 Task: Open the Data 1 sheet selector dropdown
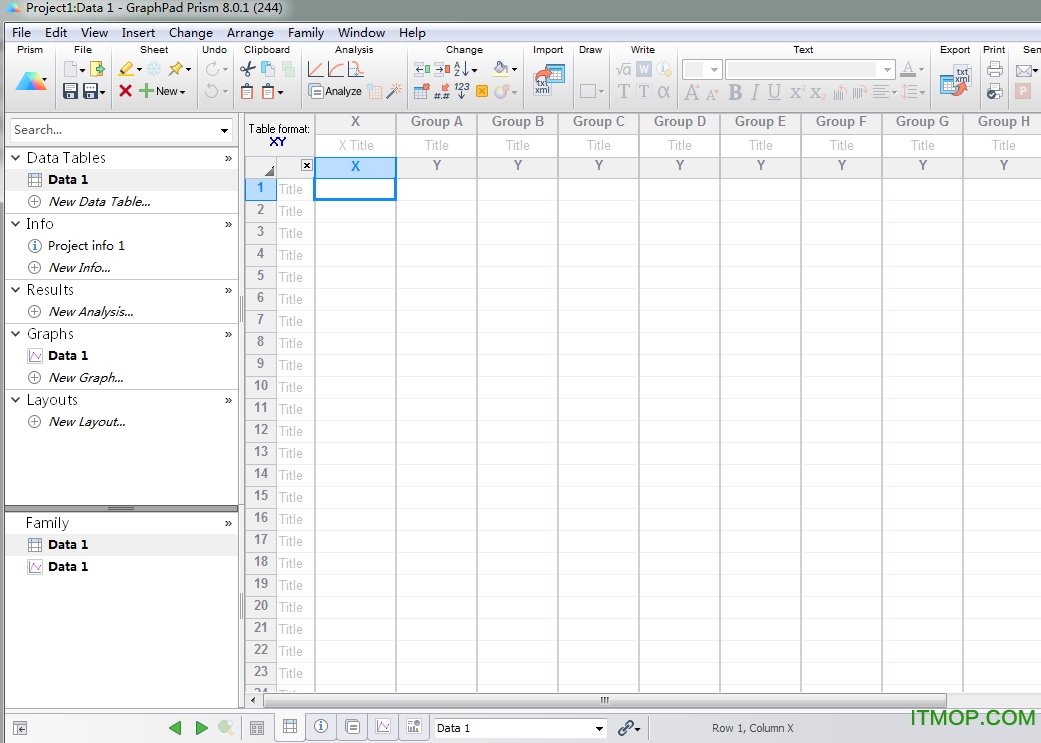(x=599, y=728)
